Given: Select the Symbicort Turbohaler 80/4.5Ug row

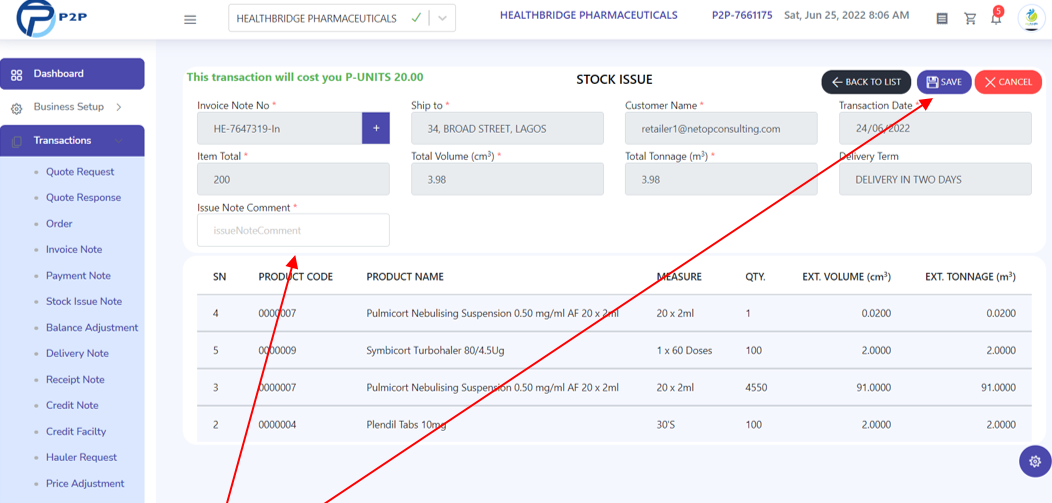Looking at the screenshot, I should tap(614, 350).
